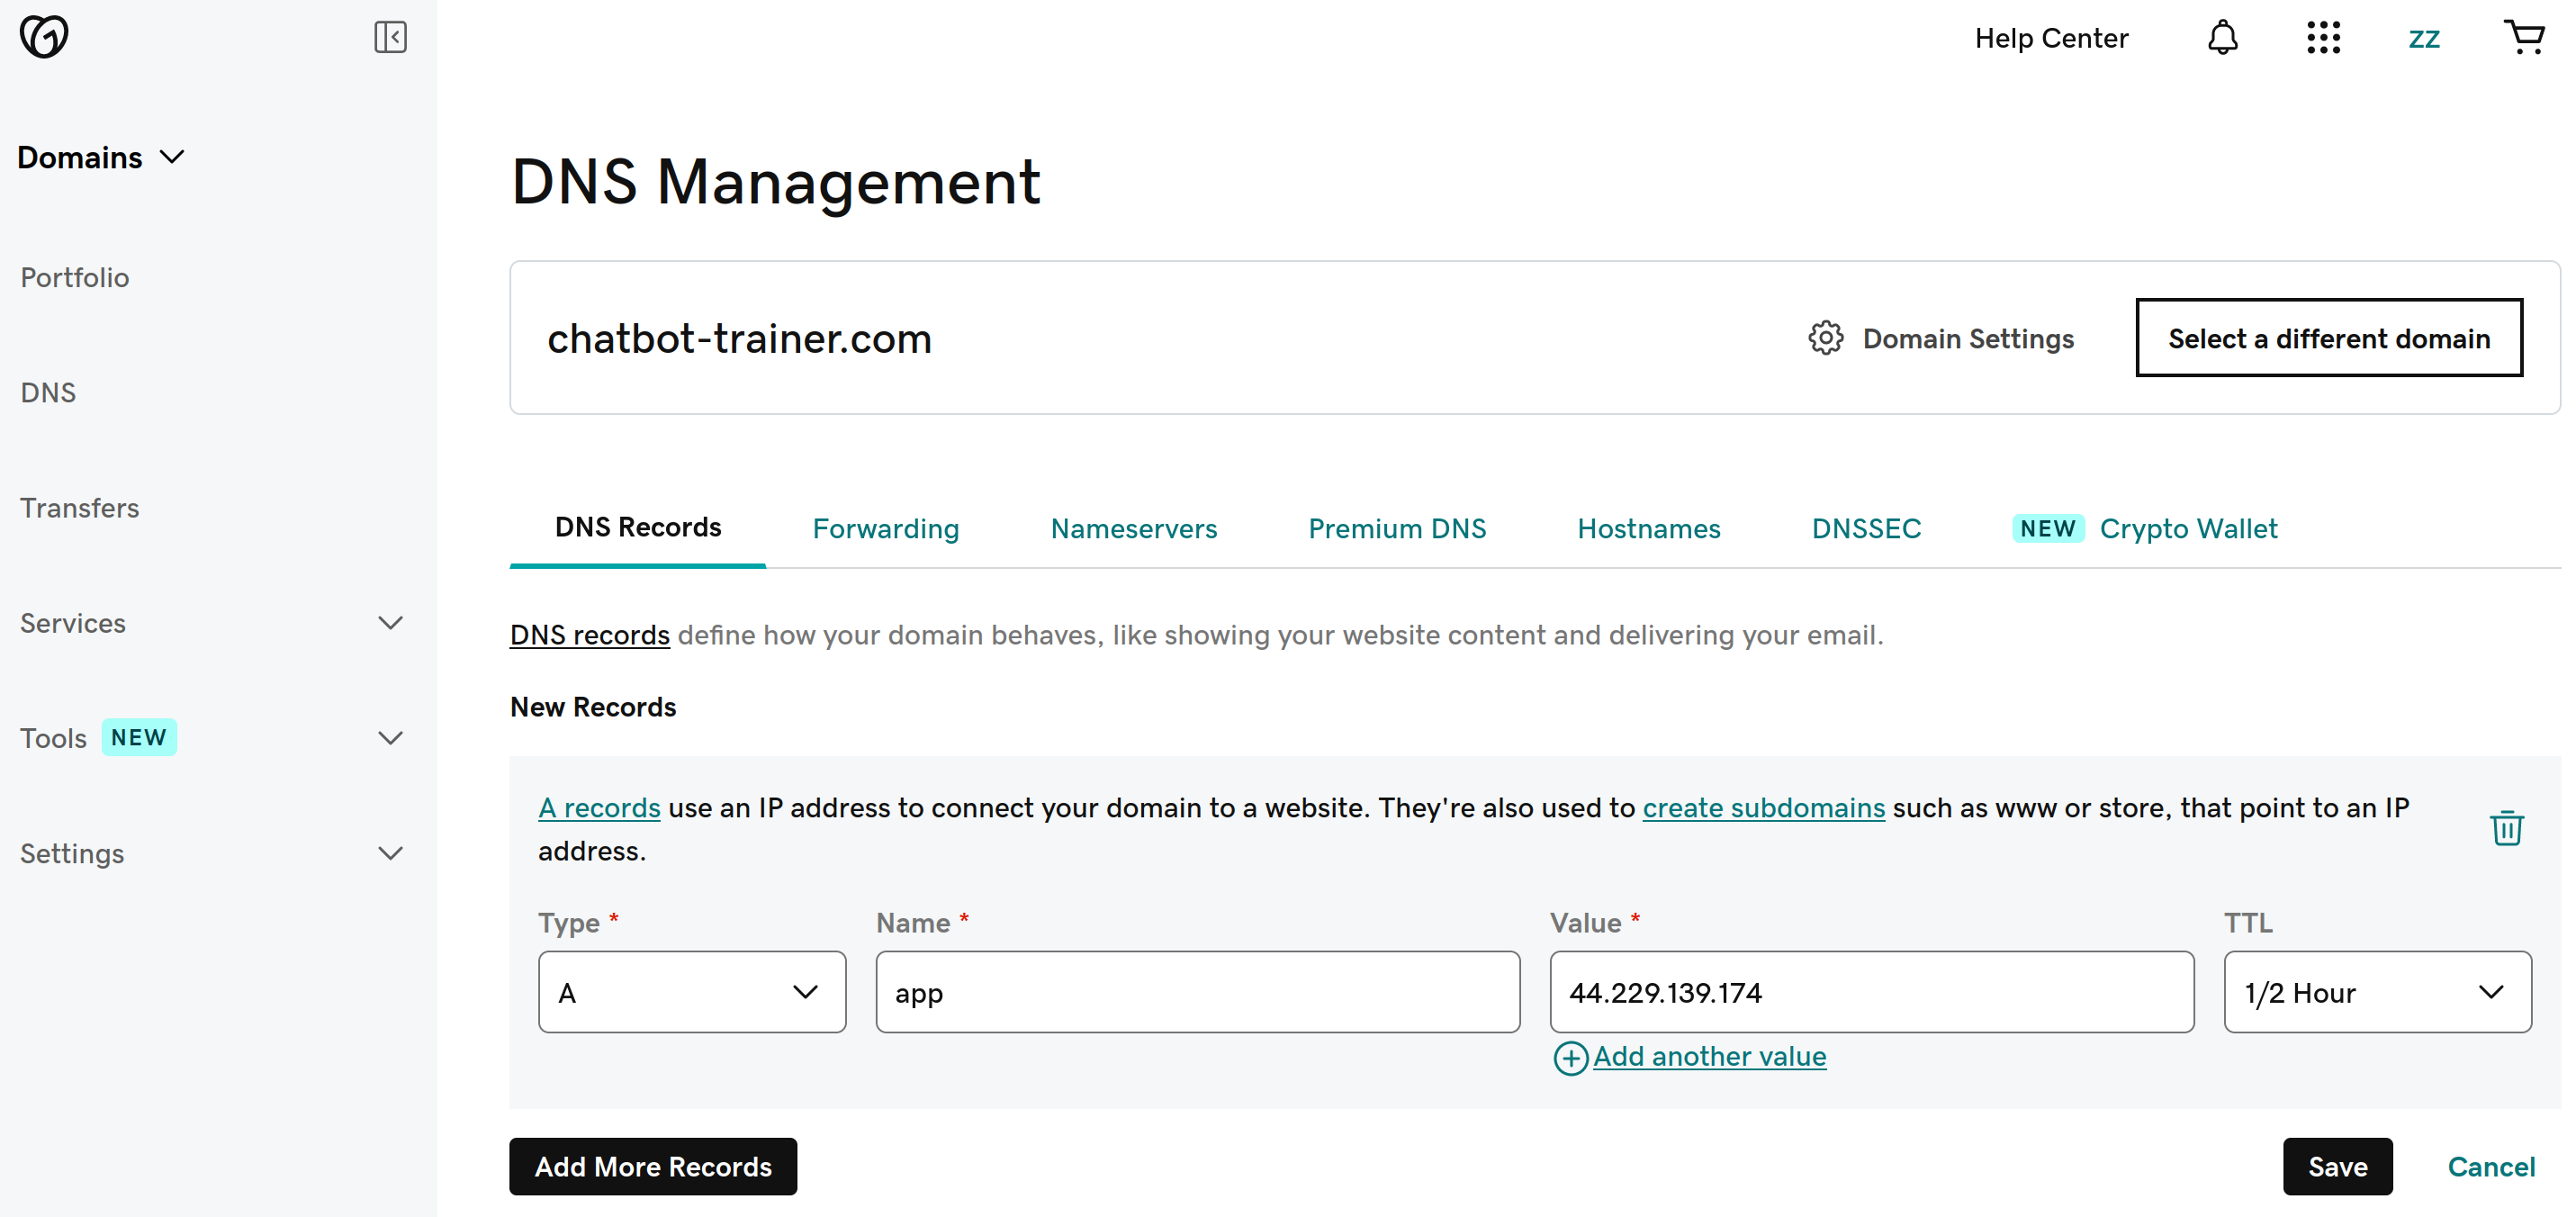Expand the Settings section in sidebar

pyautogui.click(x=390, y=853)
